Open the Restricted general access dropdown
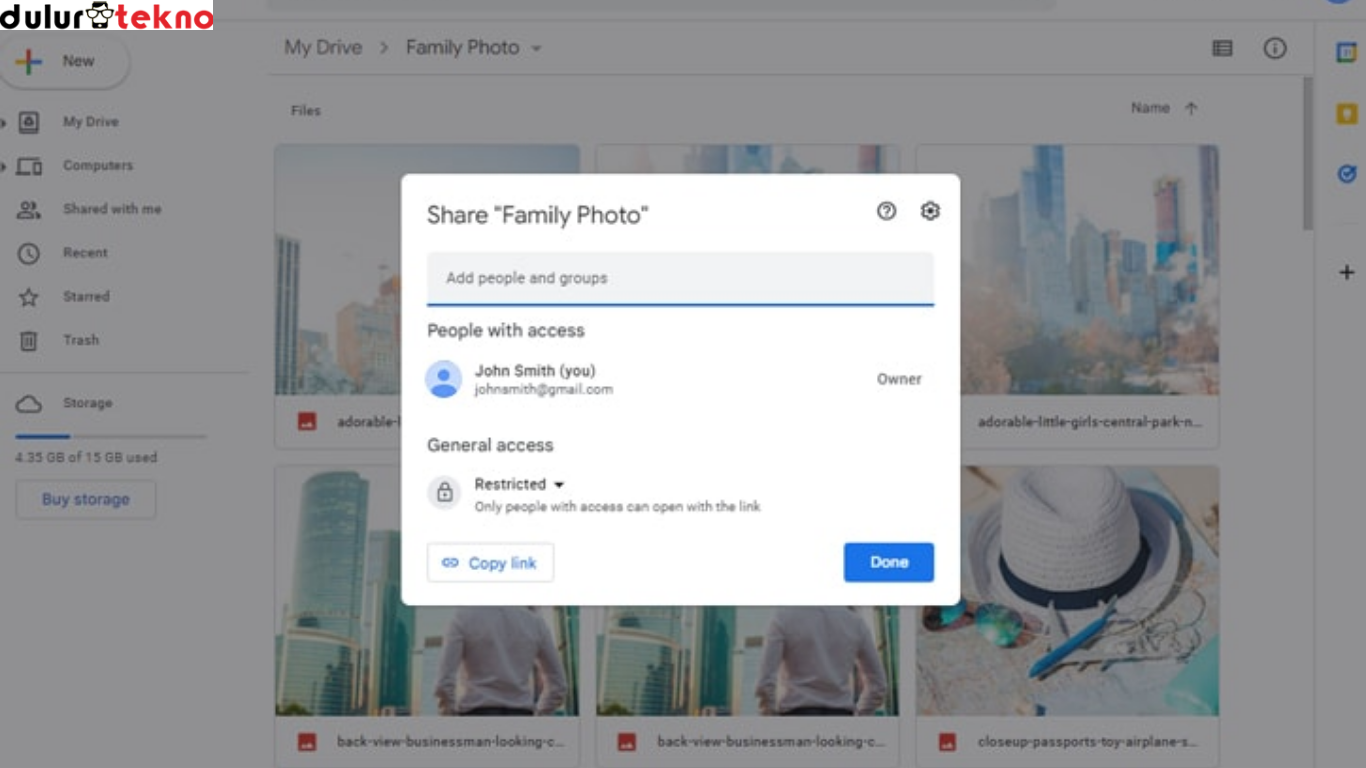 tap(519, 484)
